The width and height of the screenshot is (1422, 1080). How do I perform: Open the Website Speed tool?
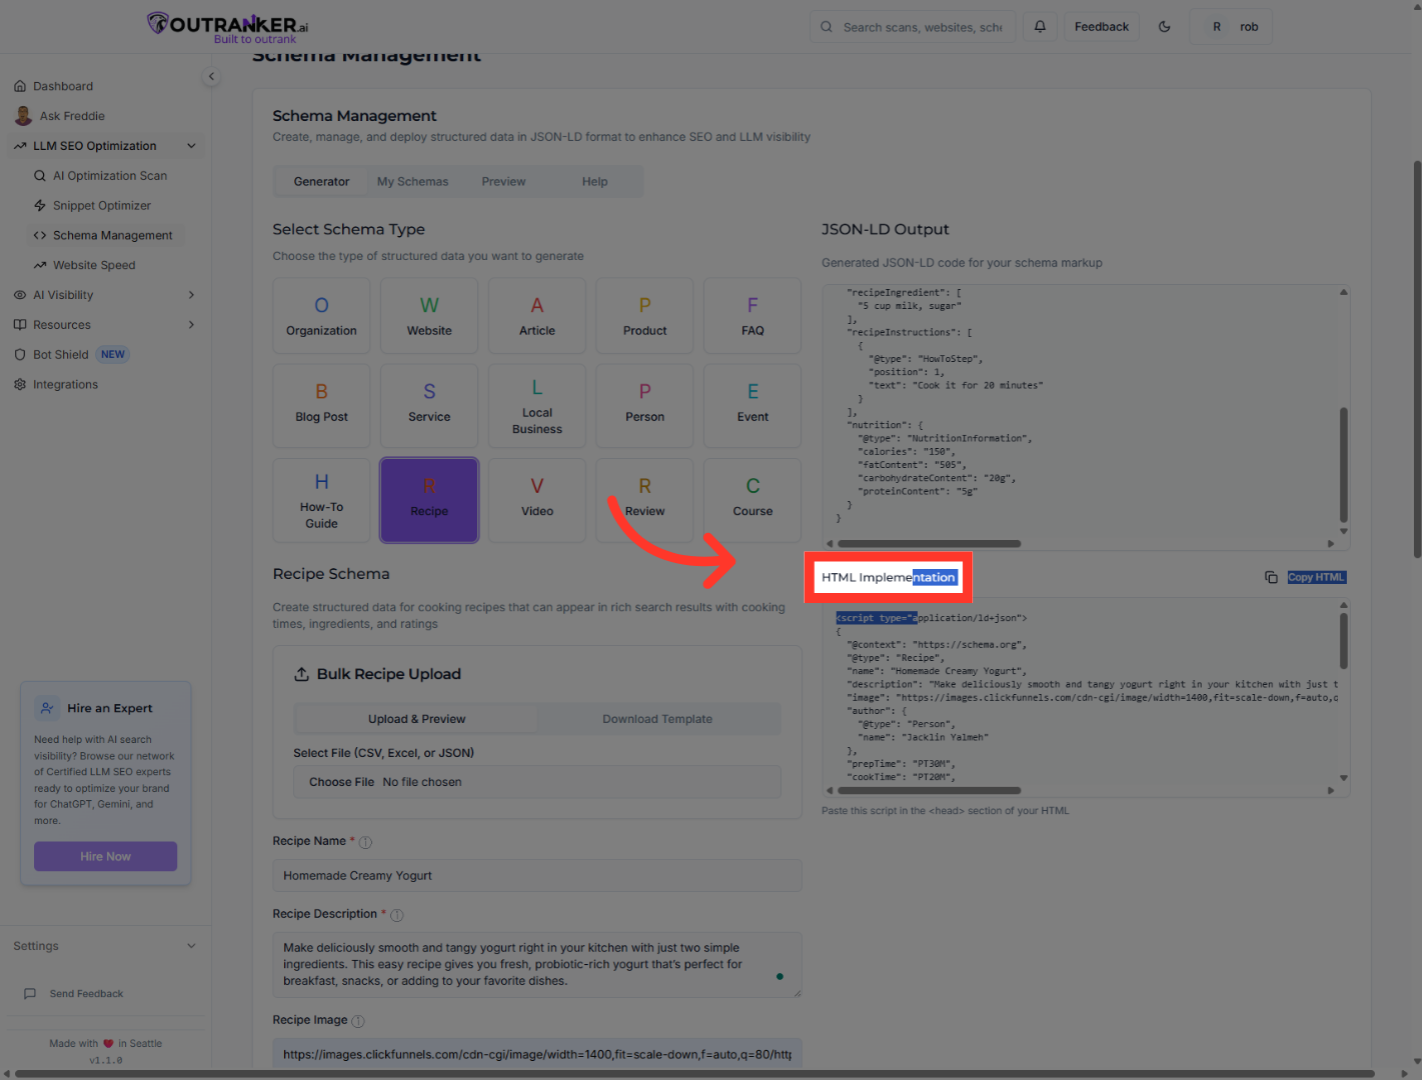(94, 264)
